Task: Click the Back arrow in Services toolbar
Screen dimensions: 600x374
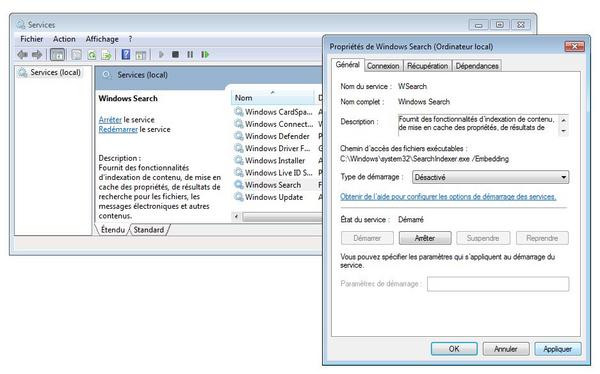Action: [x=22, y=55]
